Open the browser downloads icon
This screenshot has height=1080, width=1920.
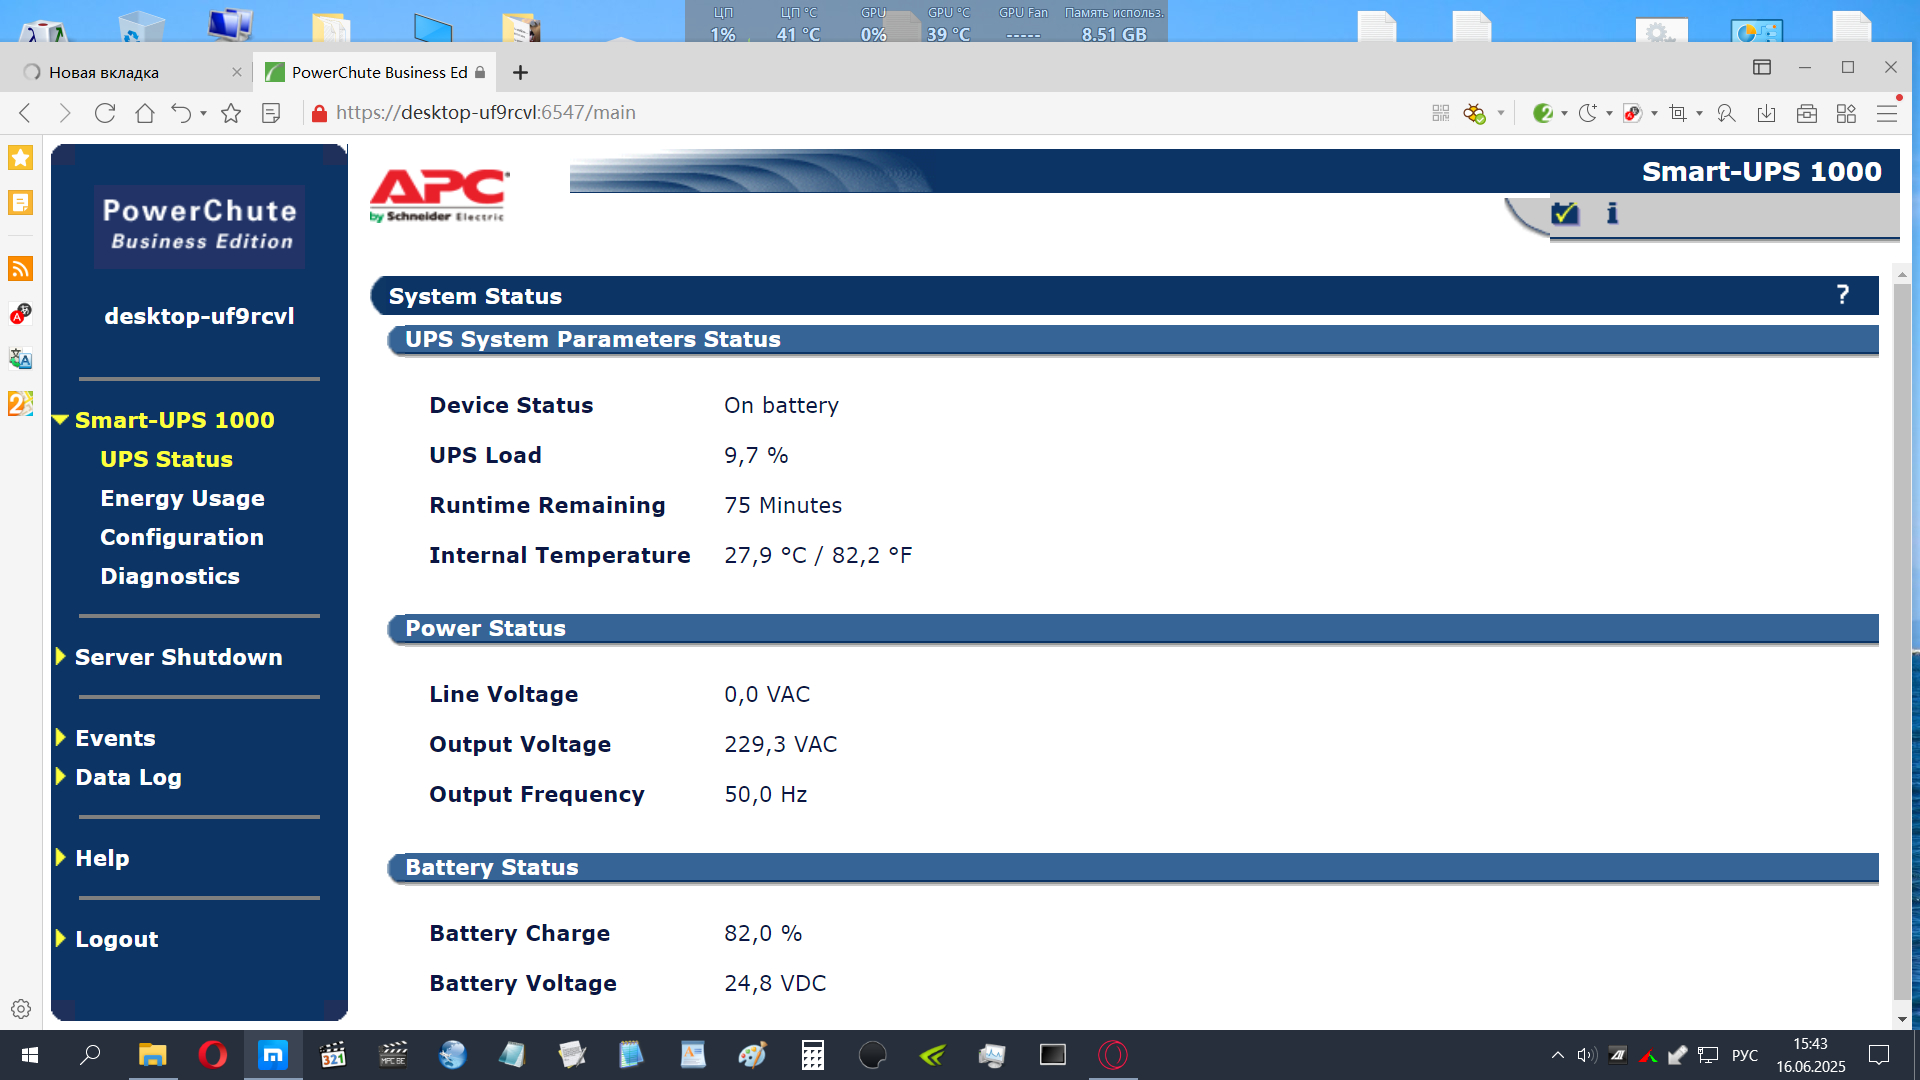click(1766, 113)
